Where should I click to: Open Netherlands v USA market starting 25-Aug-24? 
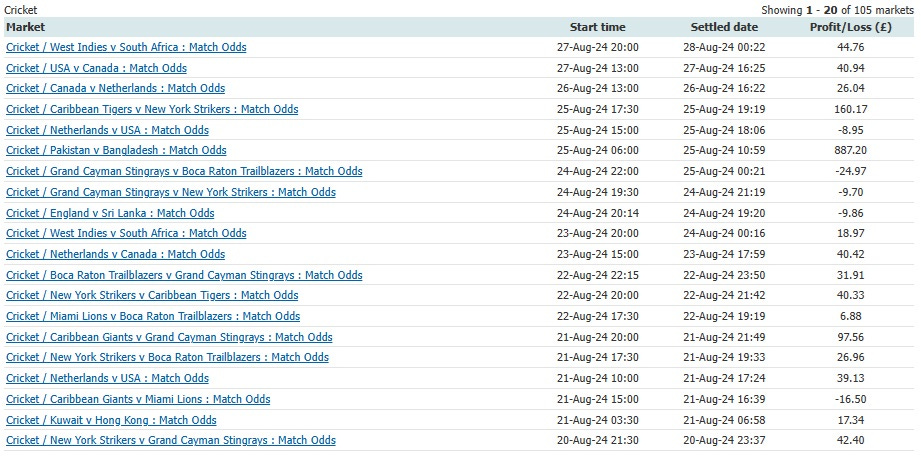pos(107,130)
